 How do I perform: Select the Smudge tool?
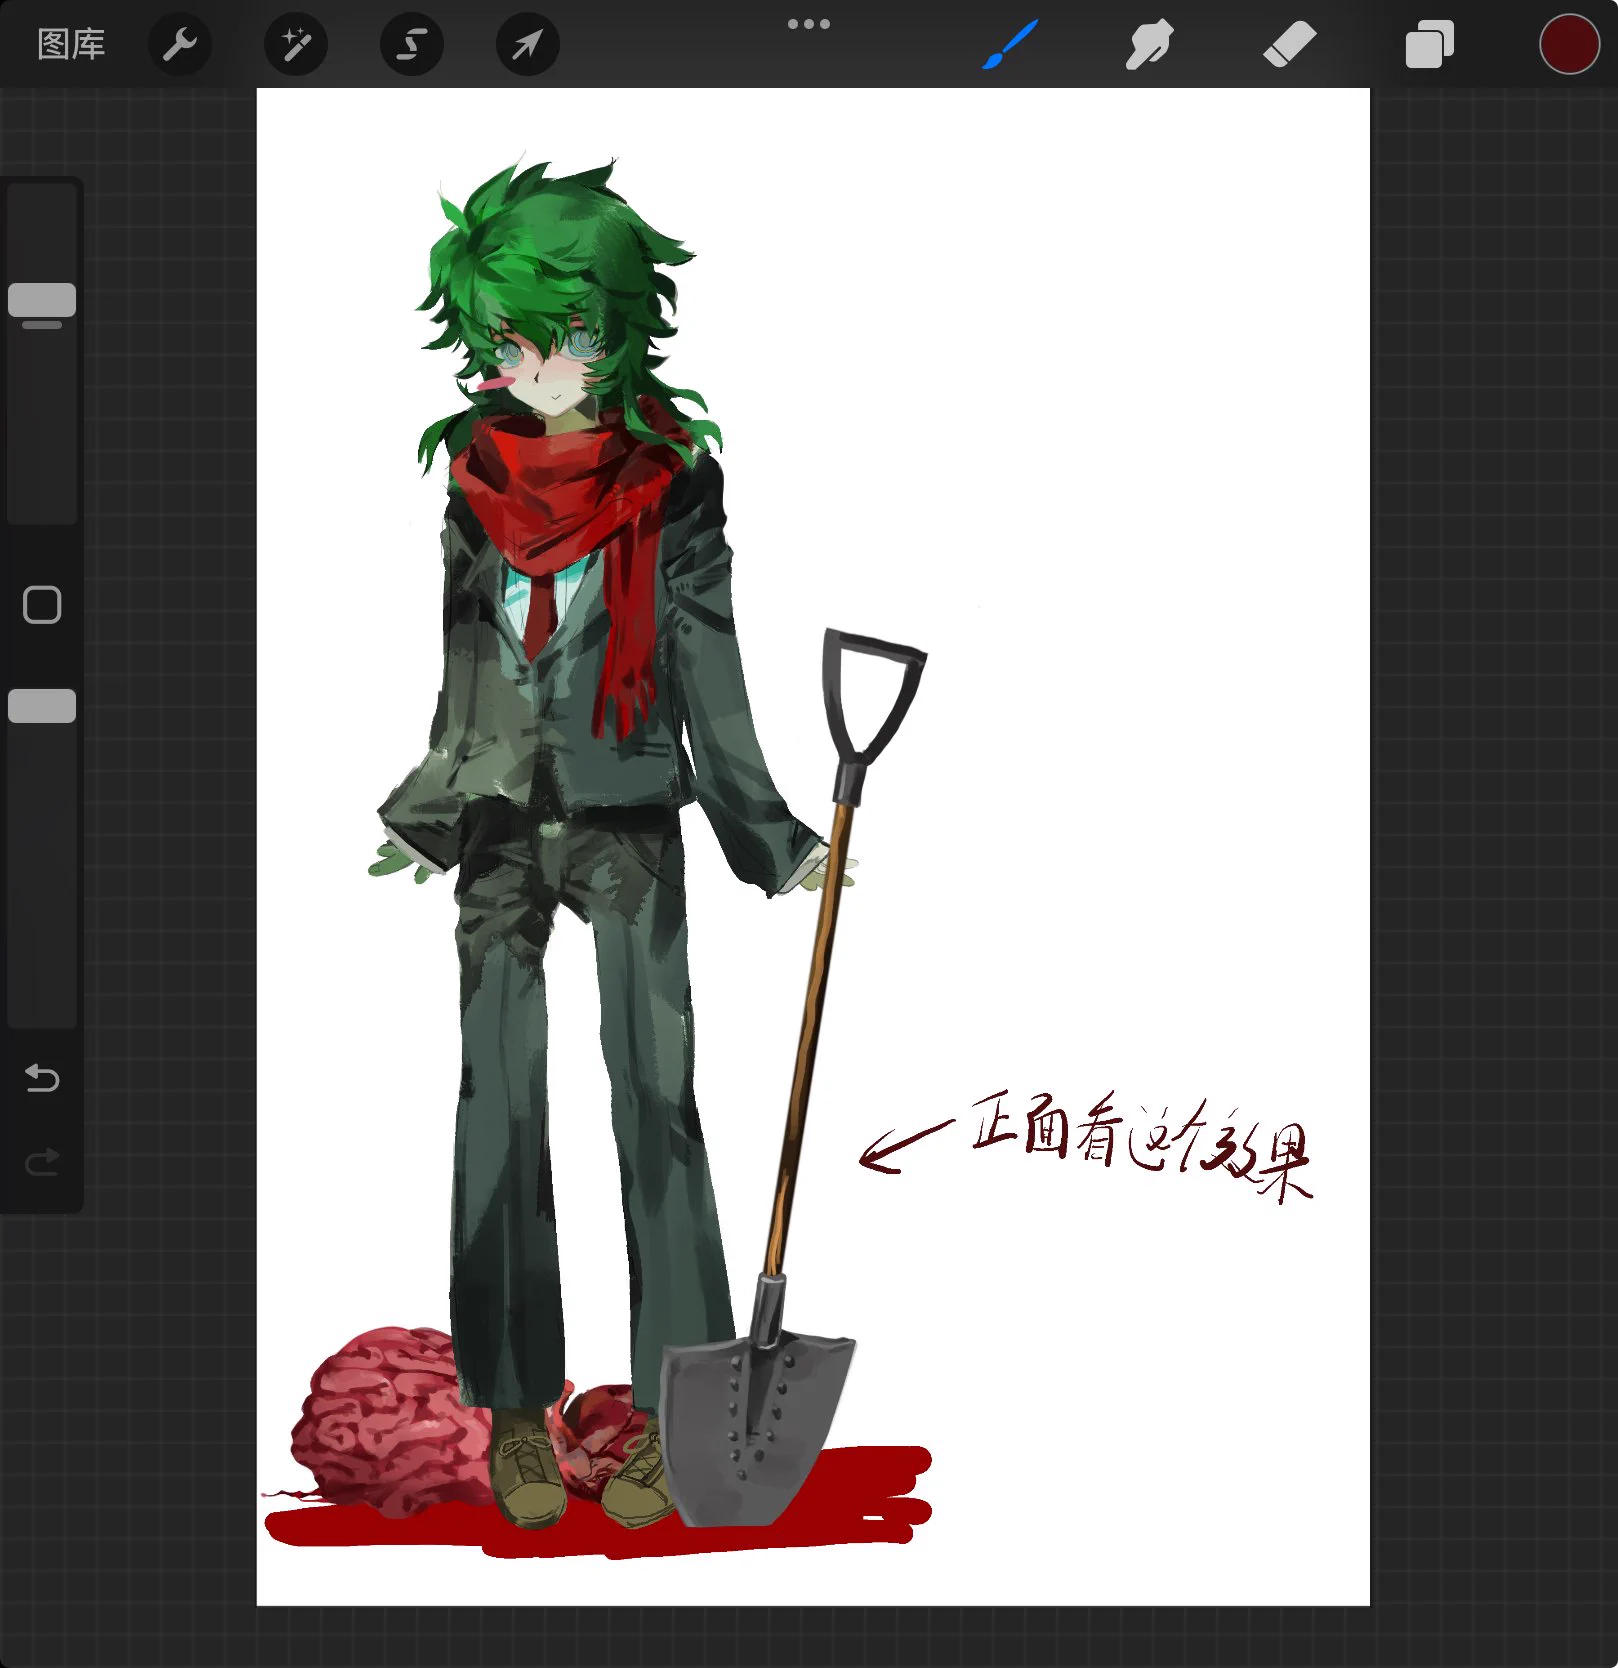pos(1149,45)
